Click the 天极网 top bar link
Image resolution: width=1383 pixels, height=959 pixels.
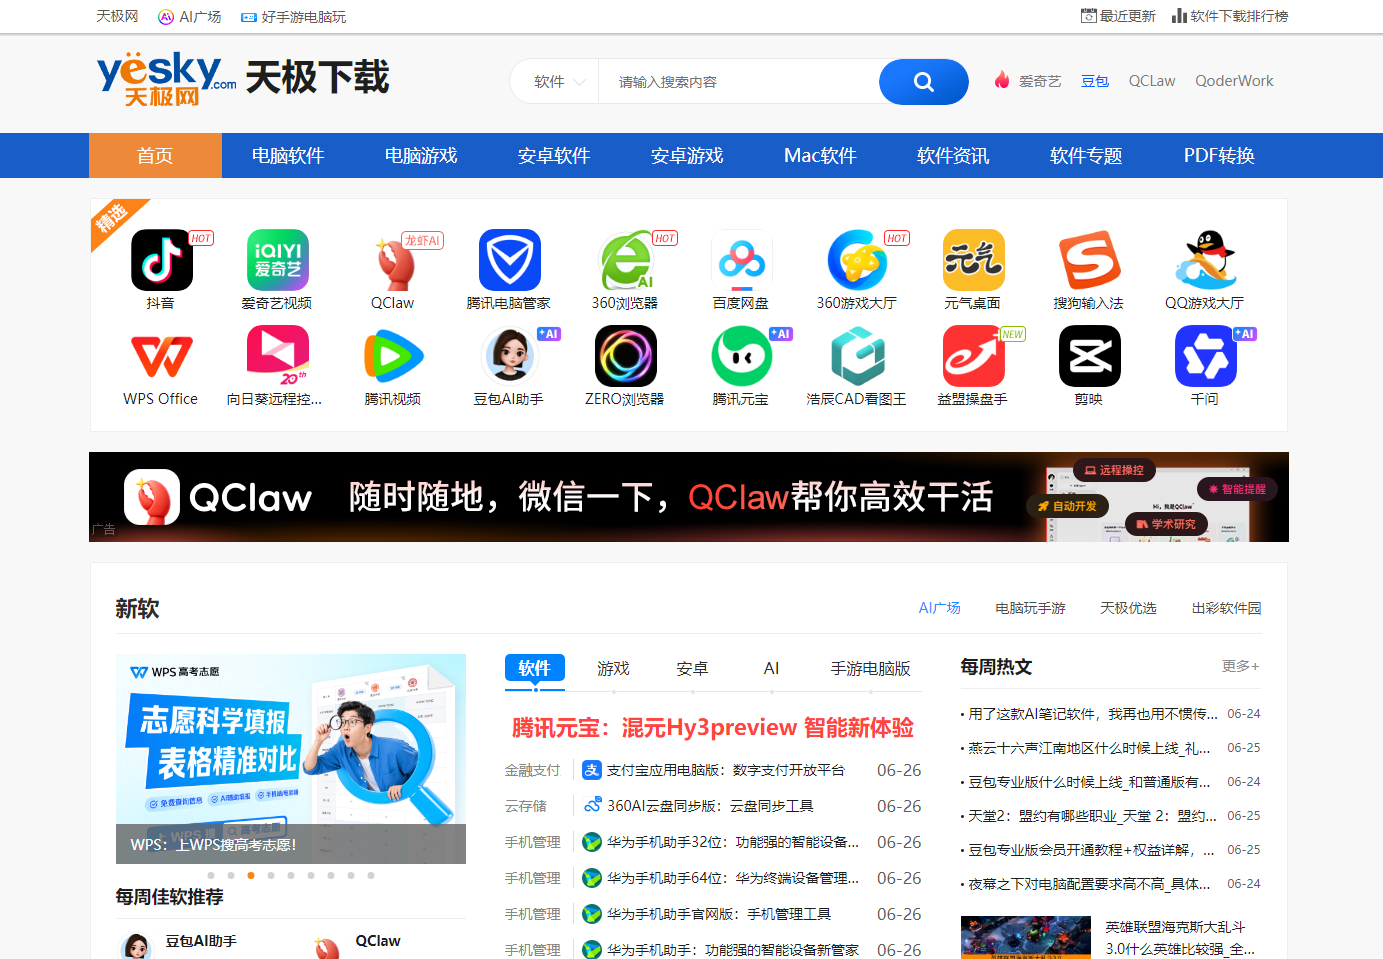117,16
